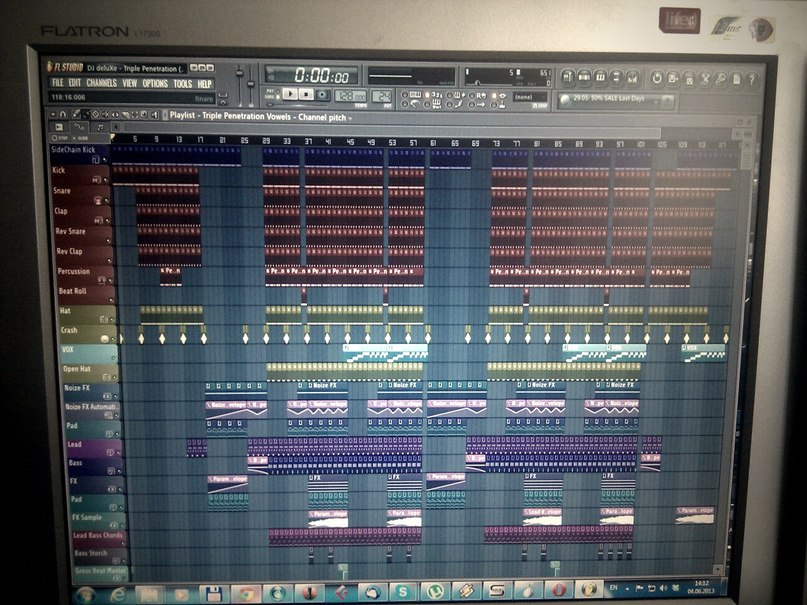Open the news panel 50% SALE Last Days
The height and width of the screenshot is (605, 807).
[616, 101]
